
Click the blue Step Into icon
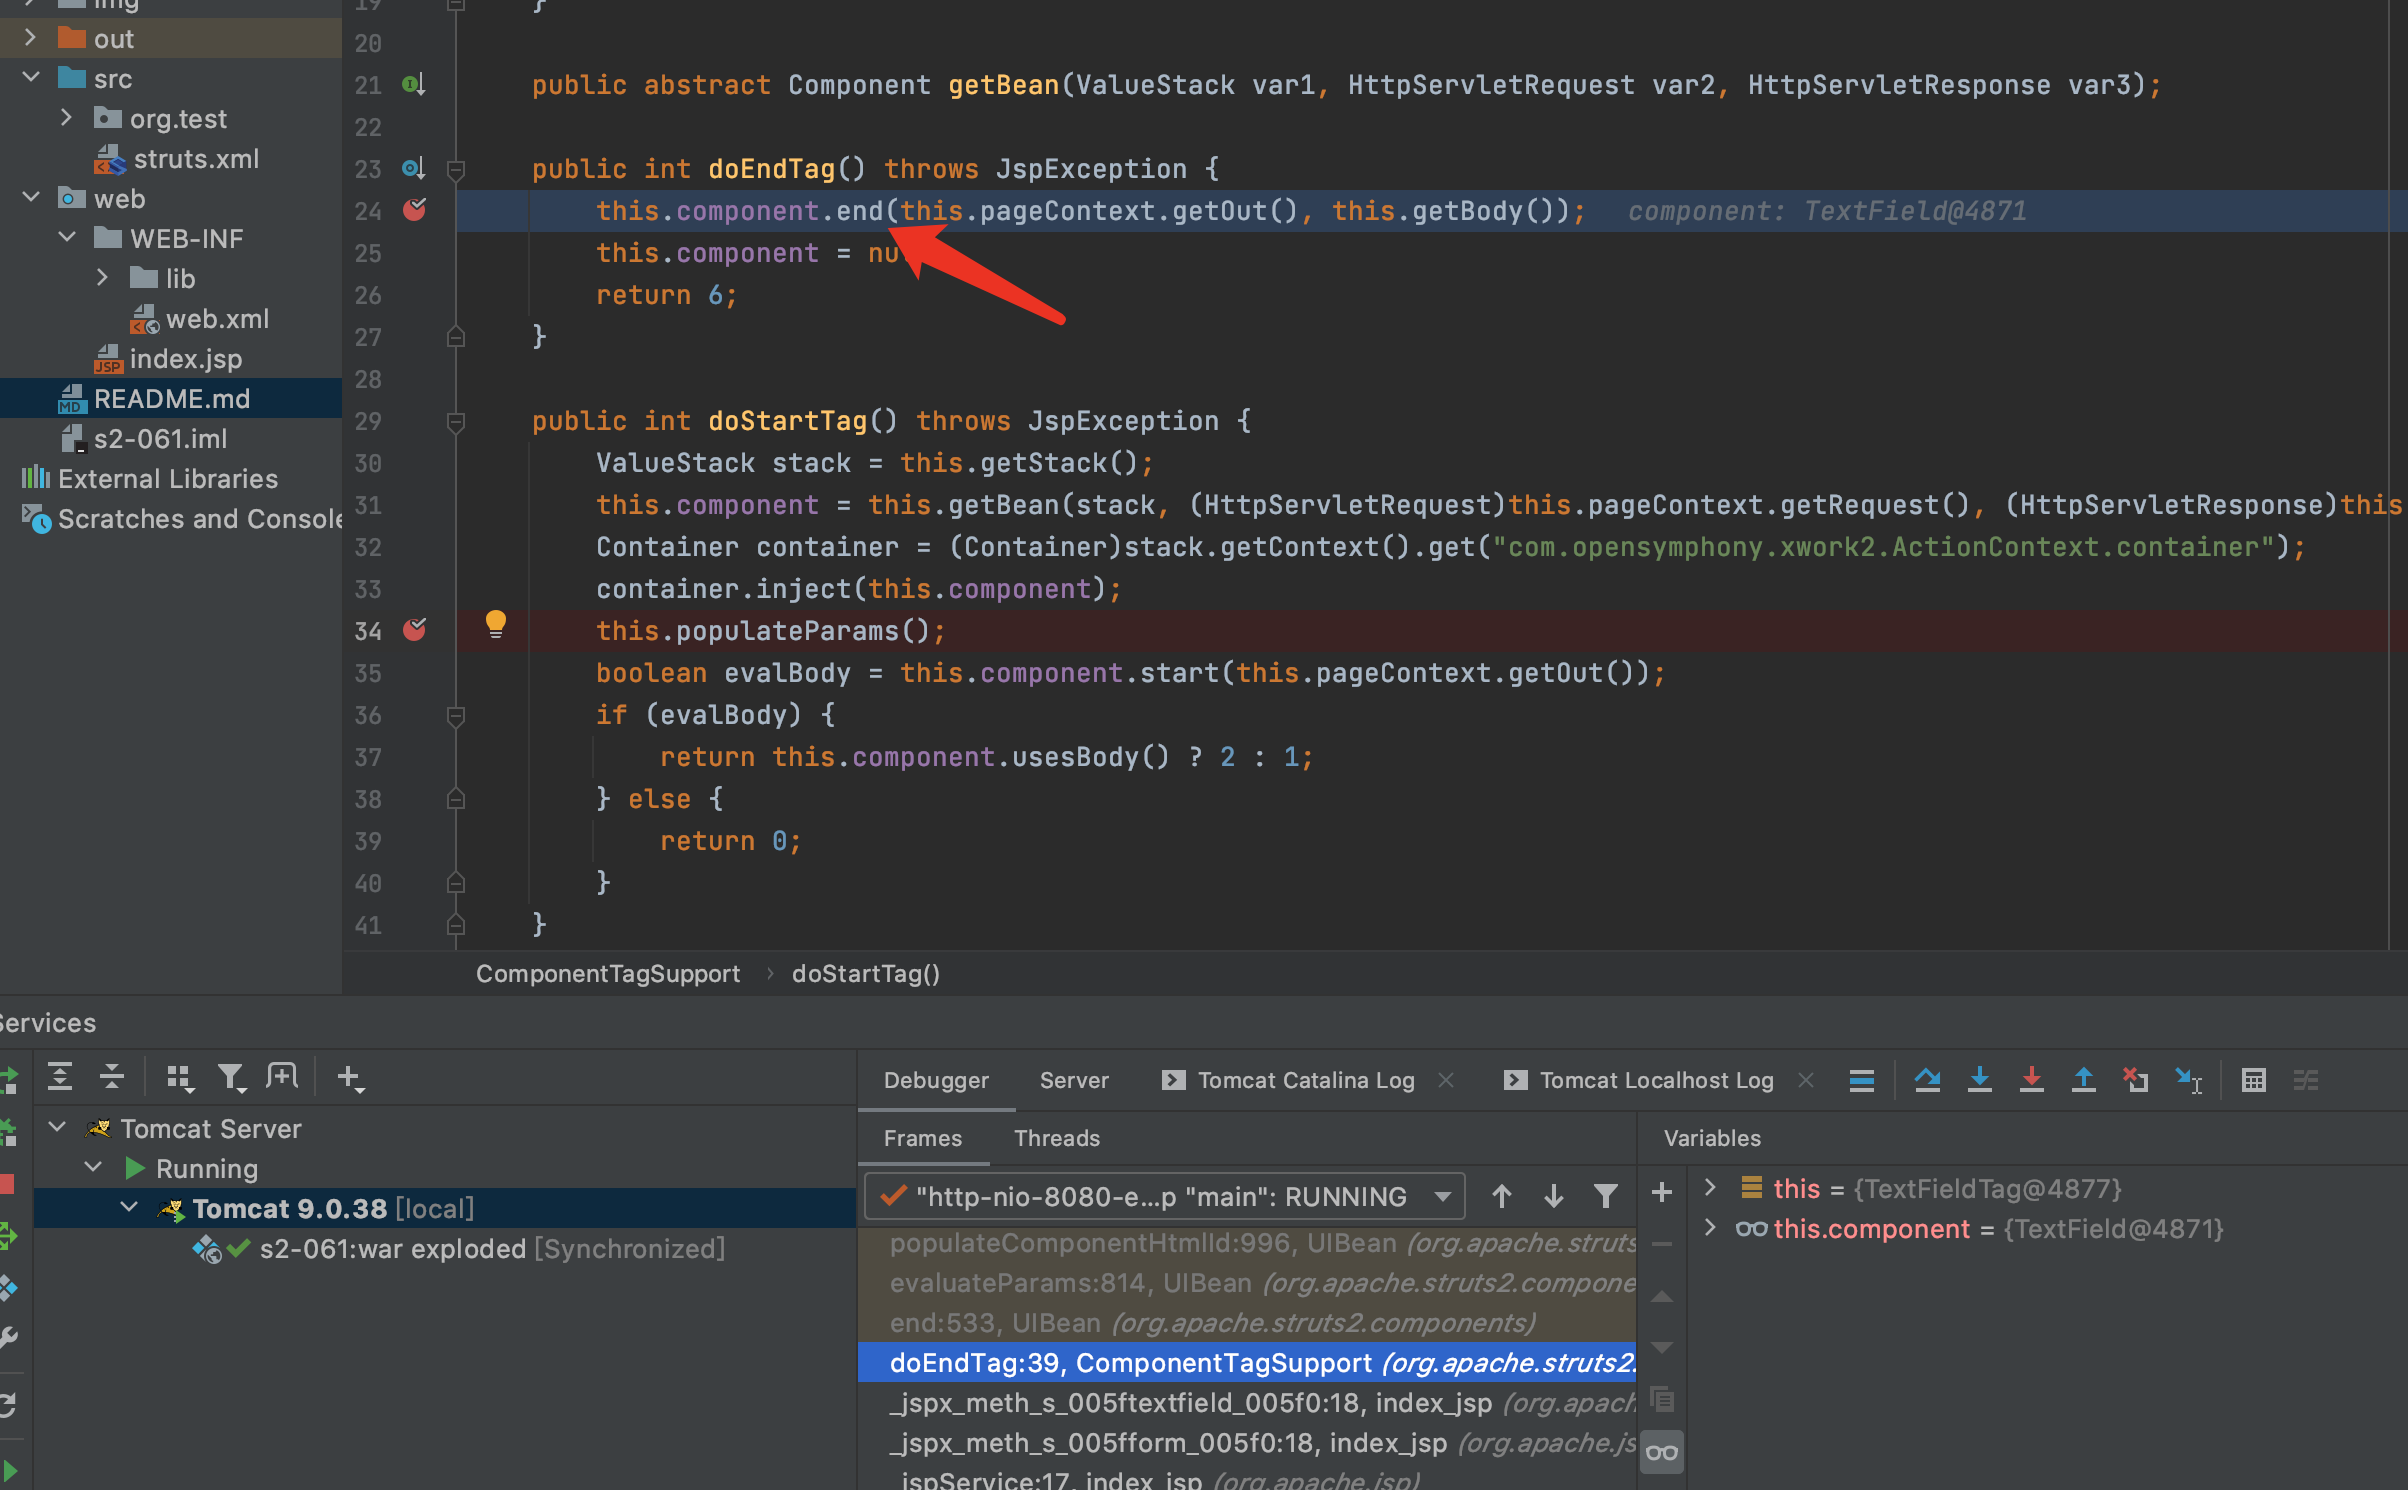(x=1979, y=1080)
